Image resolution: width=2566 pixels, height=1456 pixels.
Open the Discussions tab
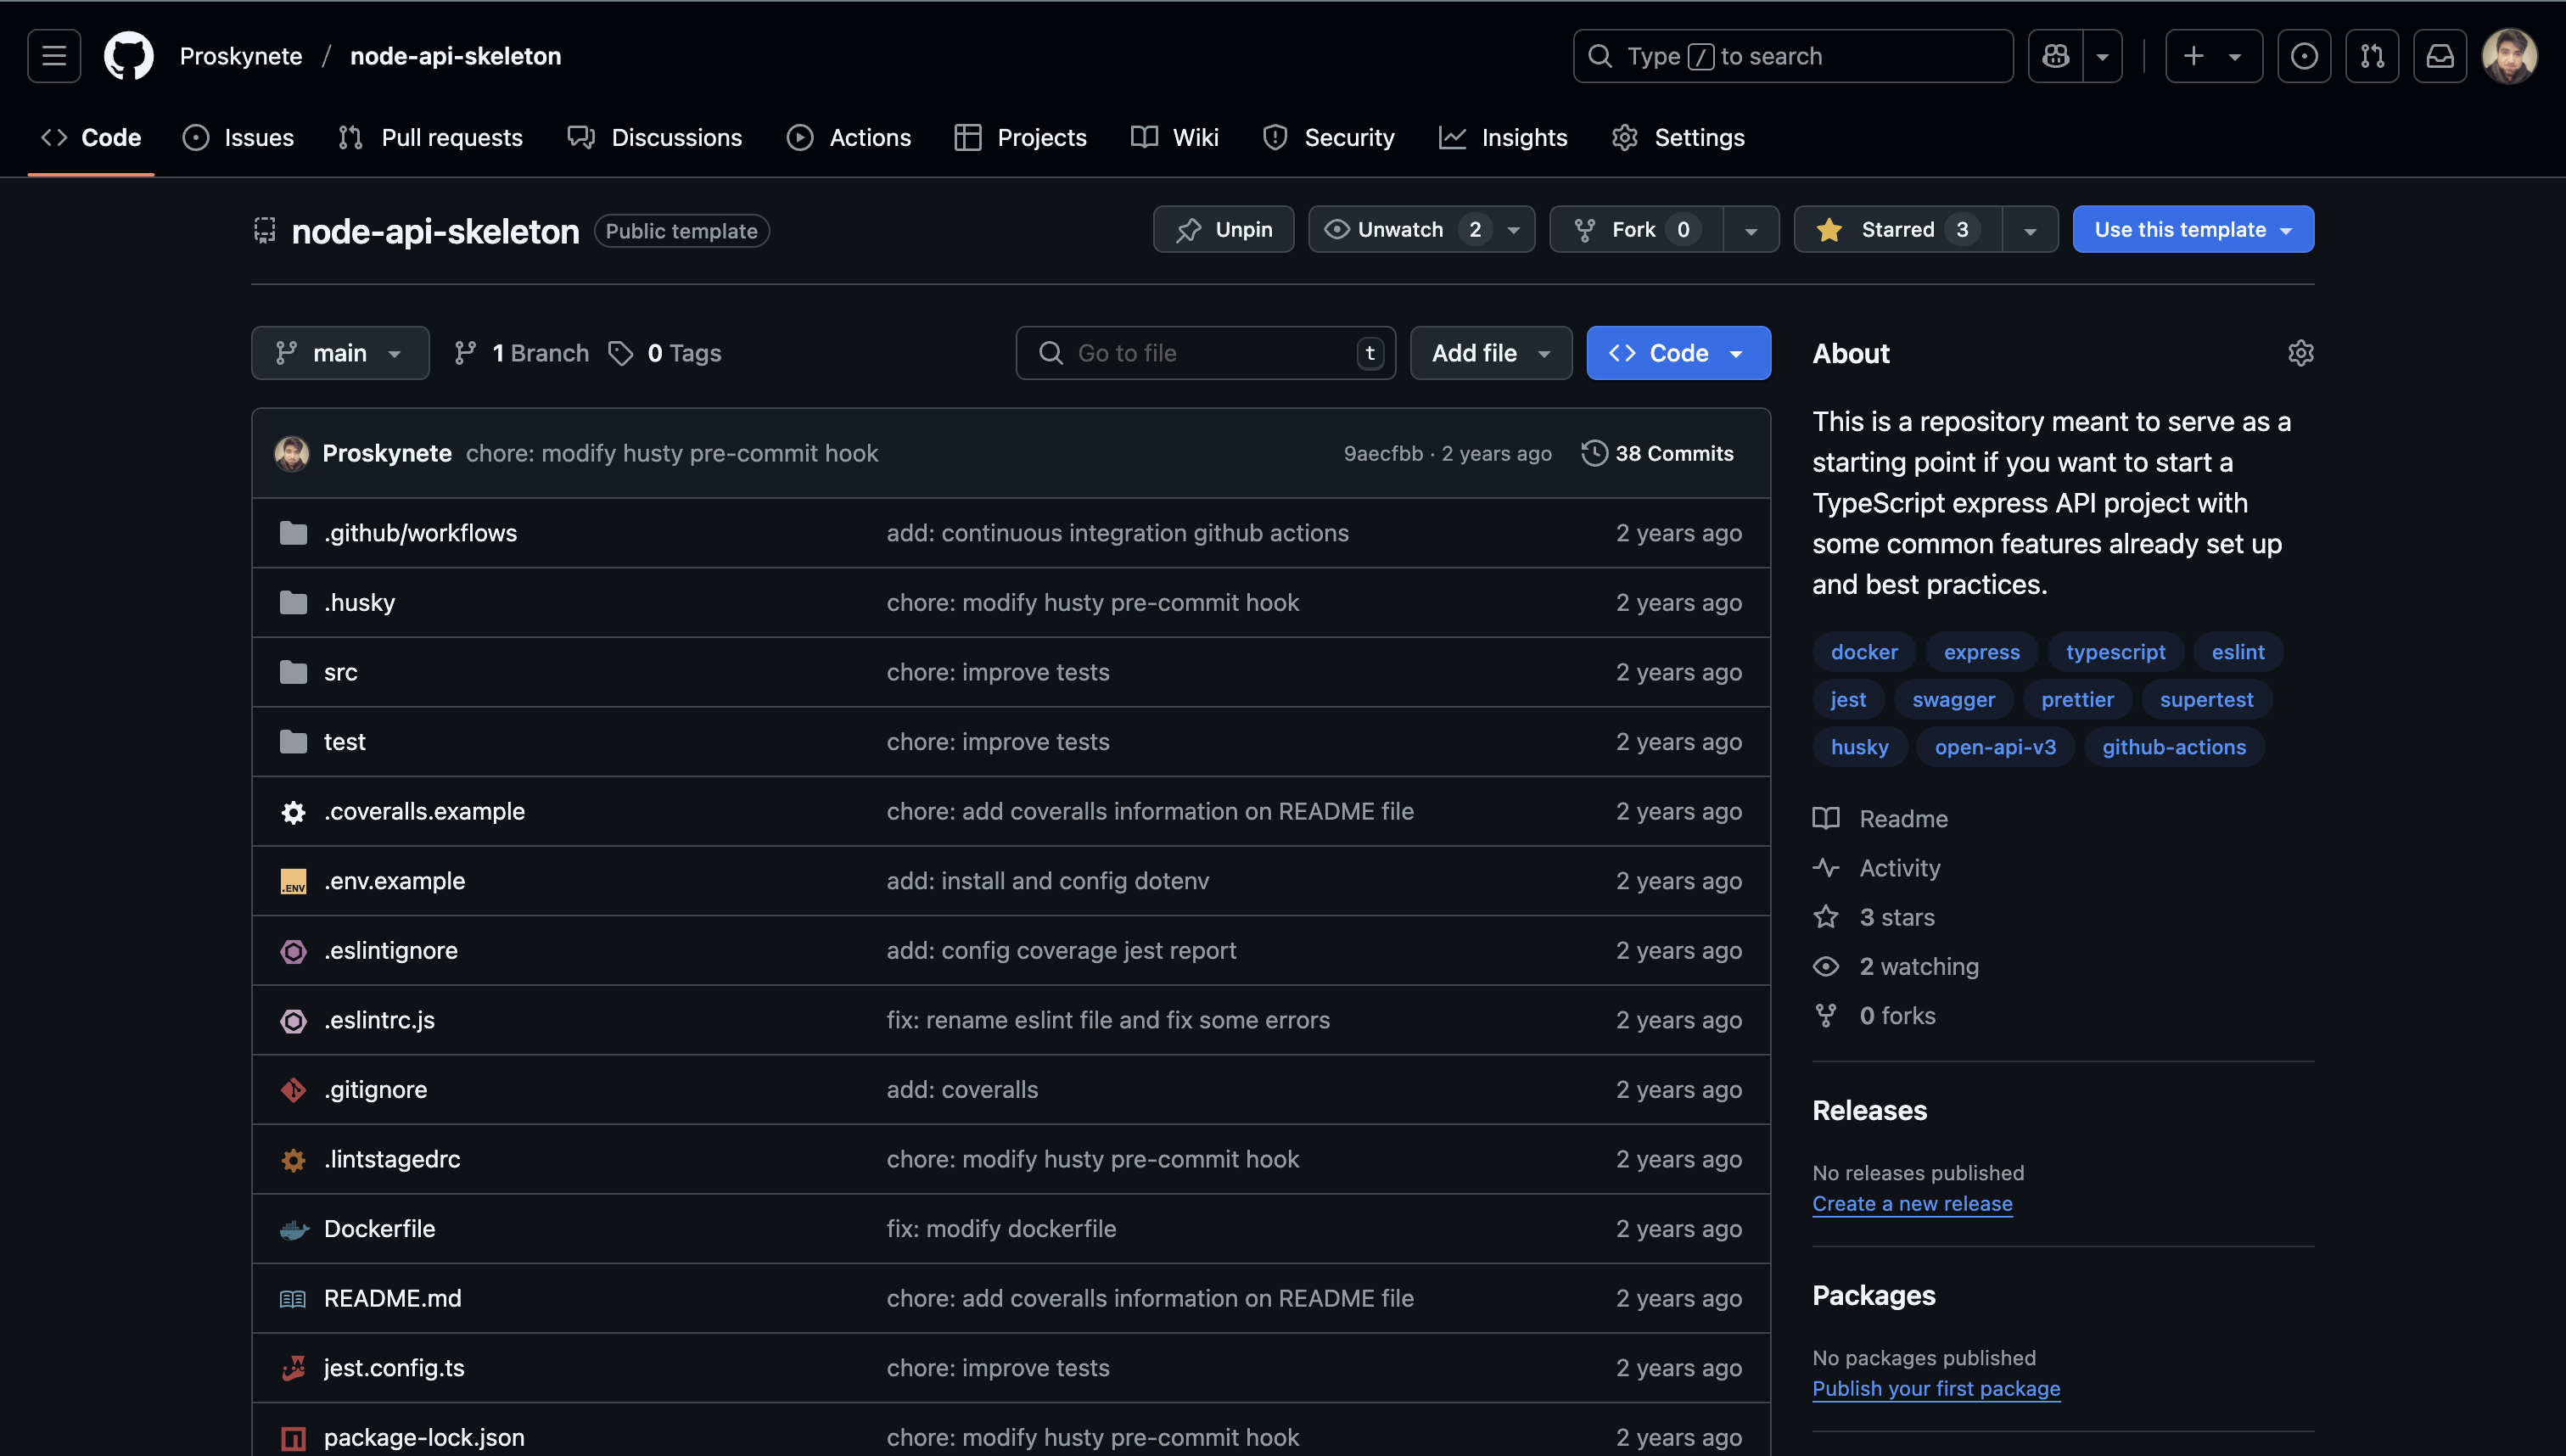coord(655,137)
